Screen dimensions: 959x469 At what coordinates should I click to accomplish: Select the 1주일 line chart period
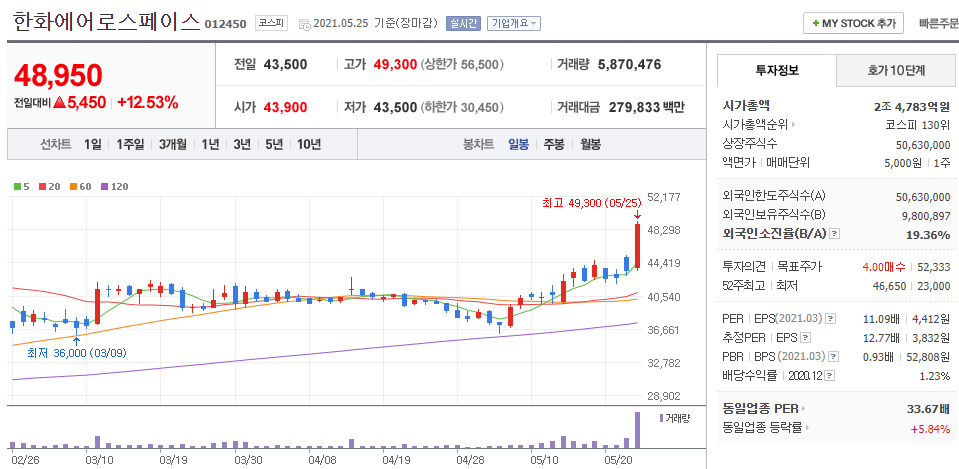tap(130, 145)
